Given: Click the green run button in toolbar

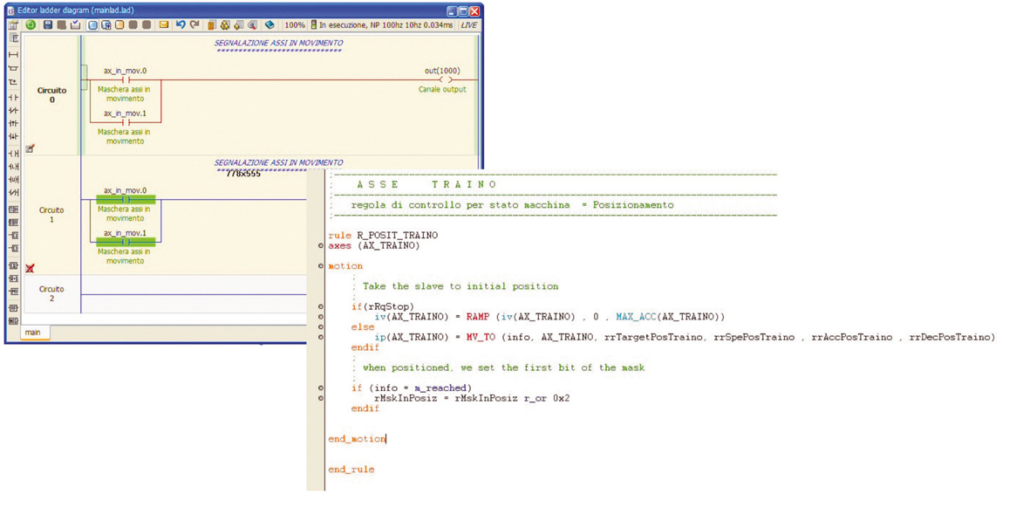Looking at the screenshot, I should [x=31, y=25].
